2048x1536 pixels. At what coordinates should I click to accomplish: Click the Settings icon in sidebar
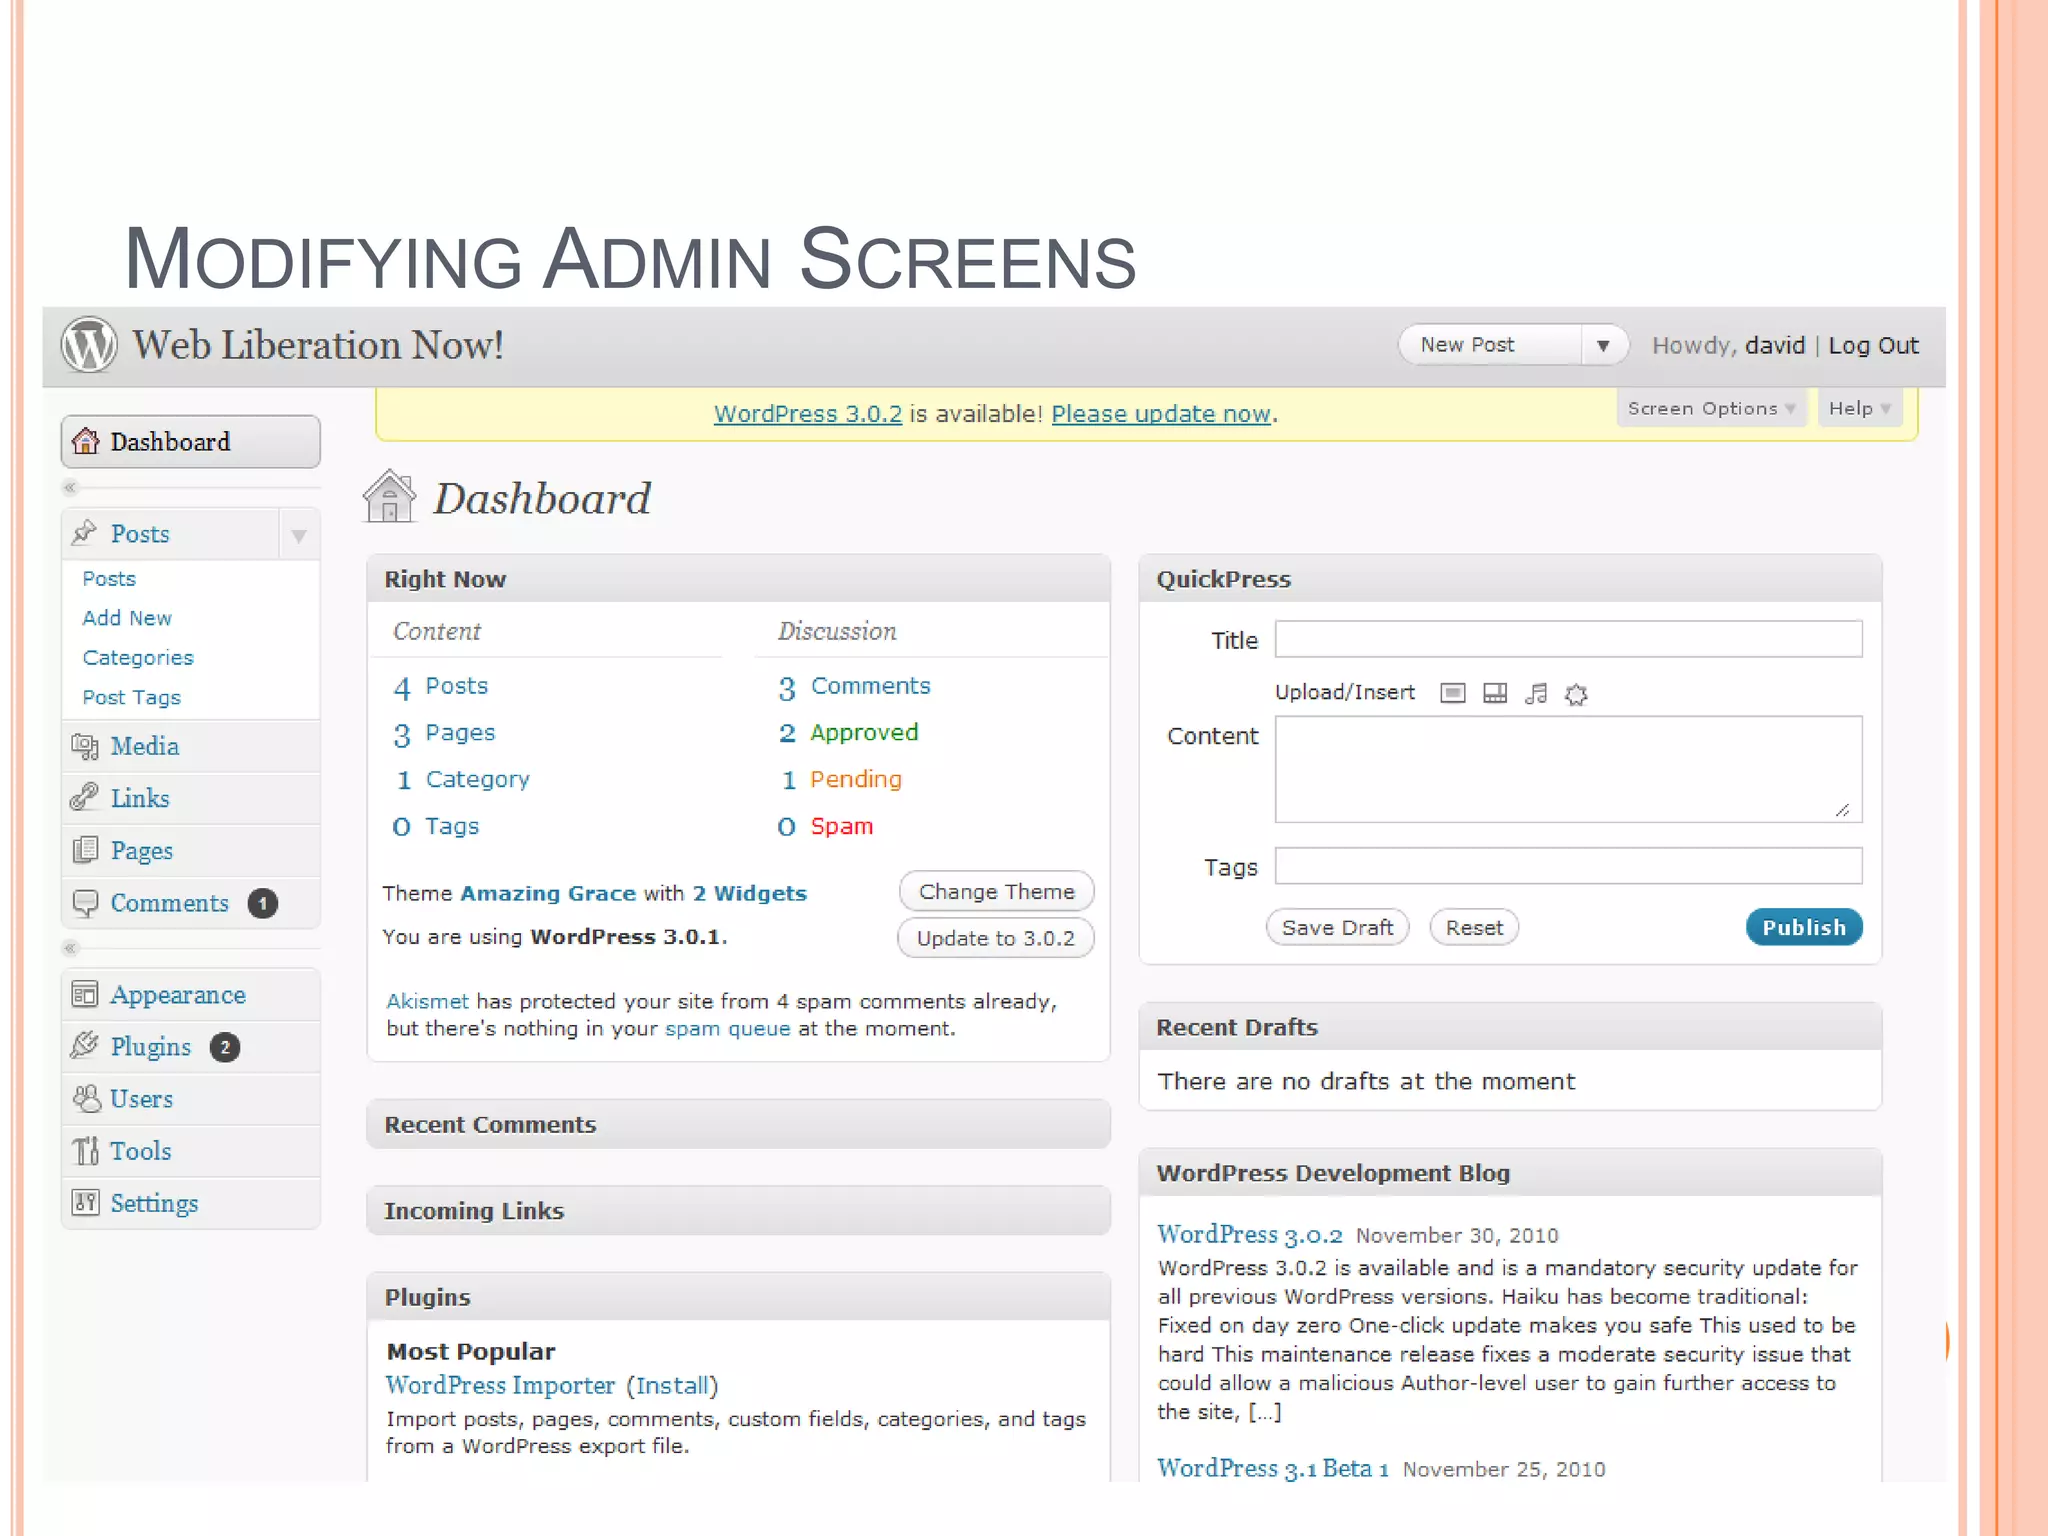pyautogui.click(x=85, y=1202)
